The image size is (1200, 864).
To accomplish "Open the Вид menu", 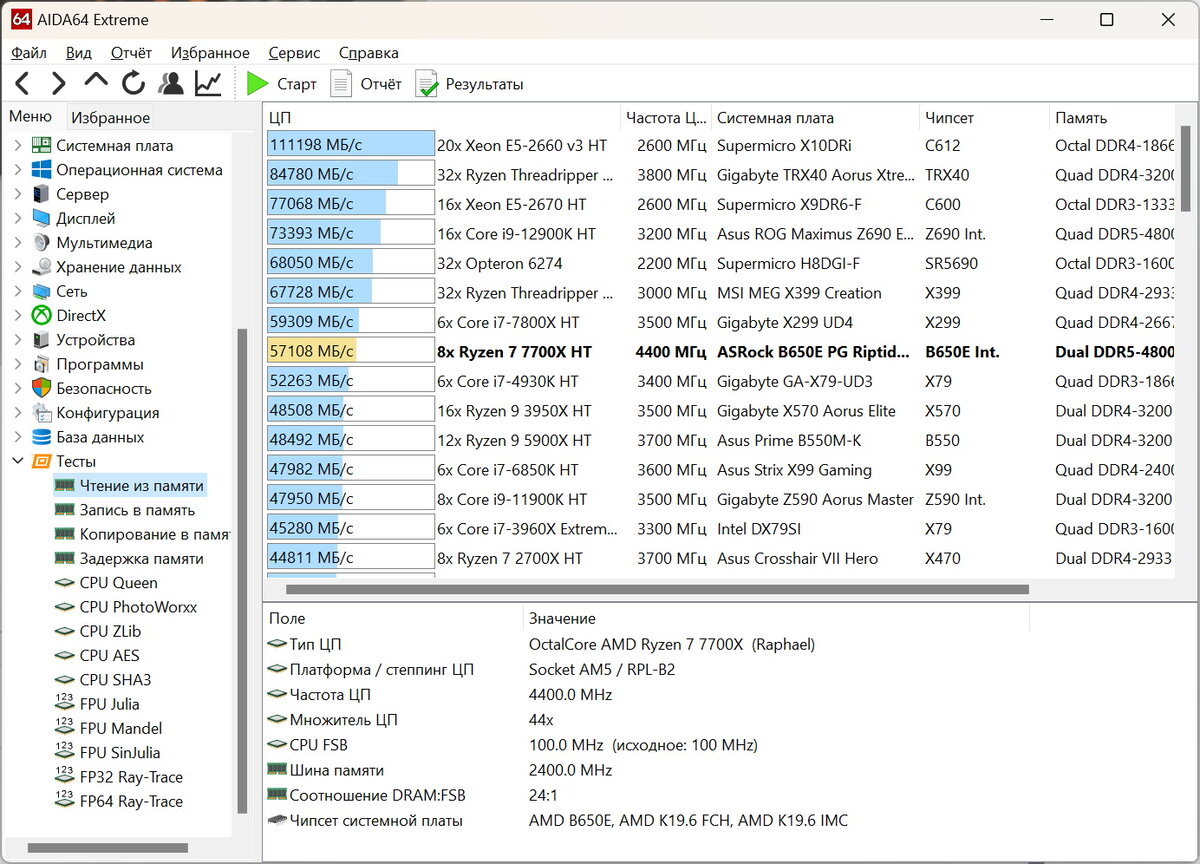I will (79, 53).
